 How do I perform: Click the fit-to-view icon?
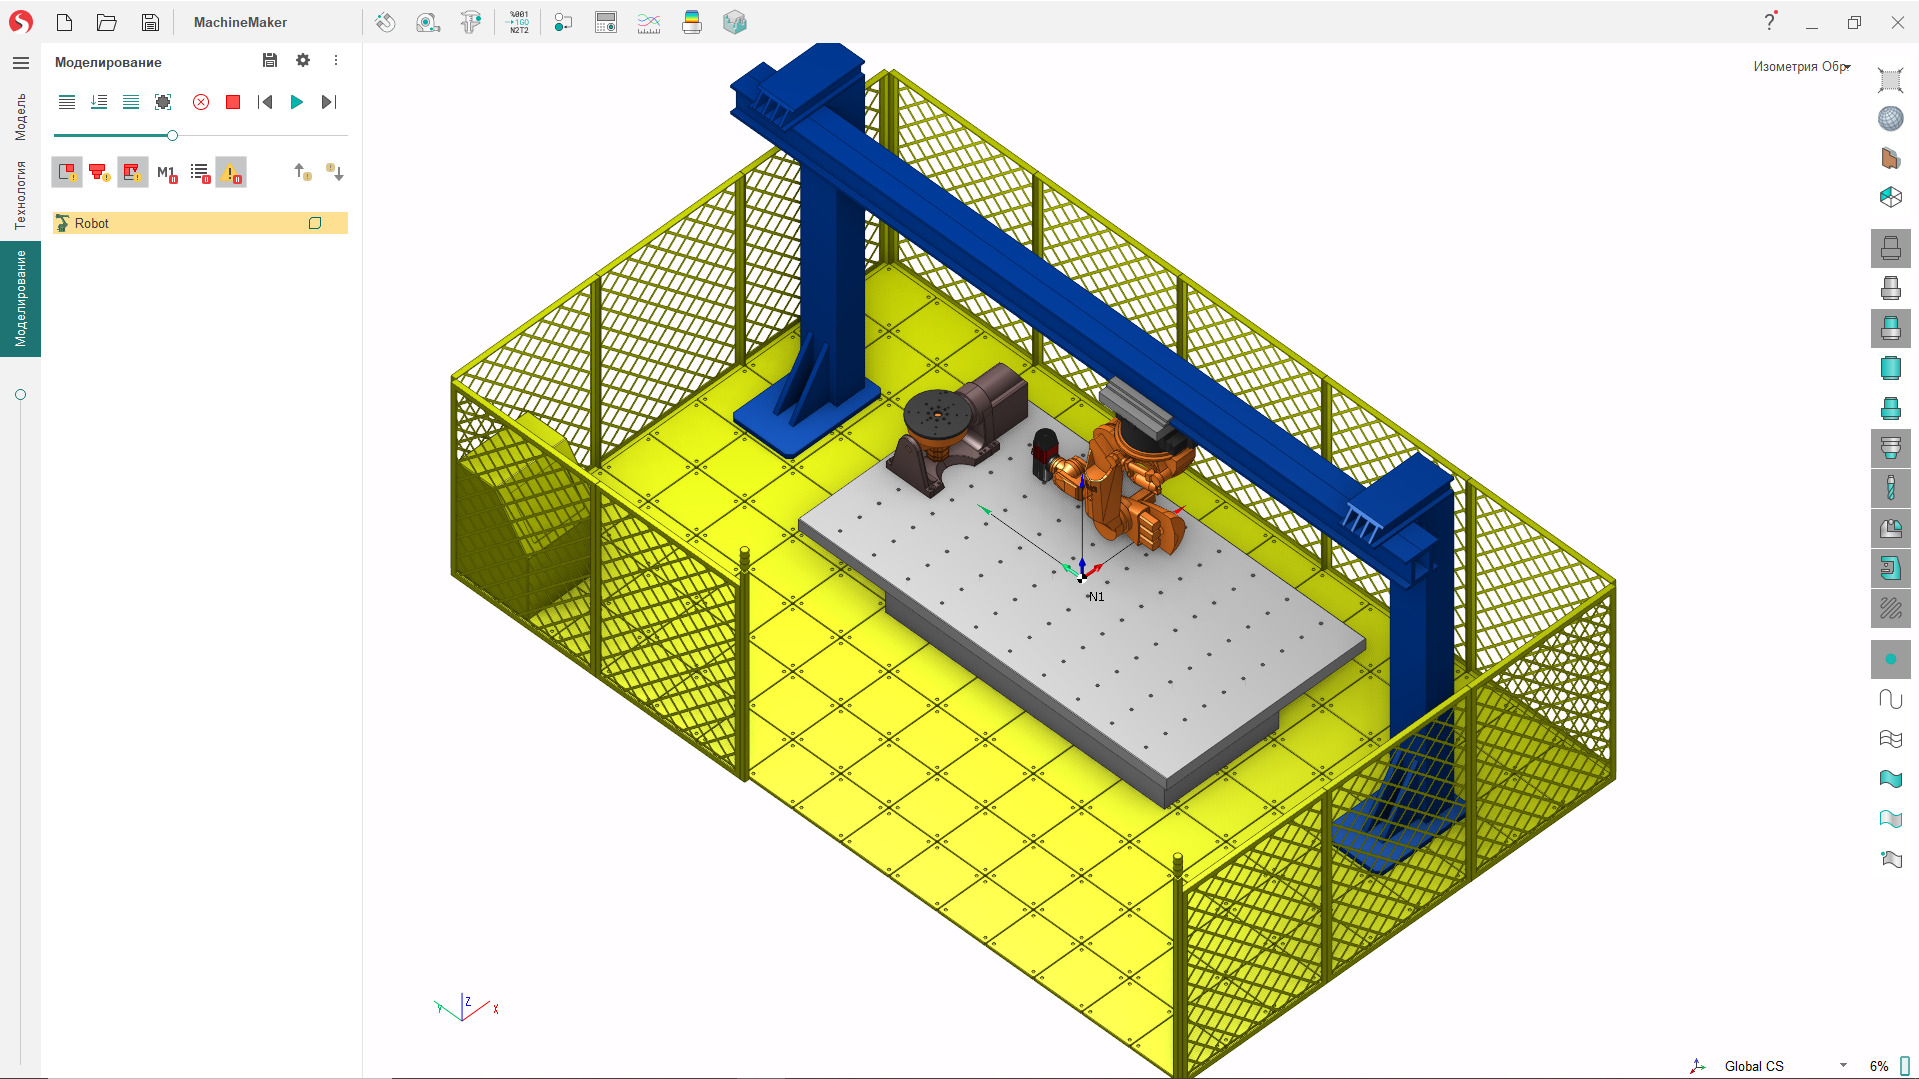[1890, 80]
